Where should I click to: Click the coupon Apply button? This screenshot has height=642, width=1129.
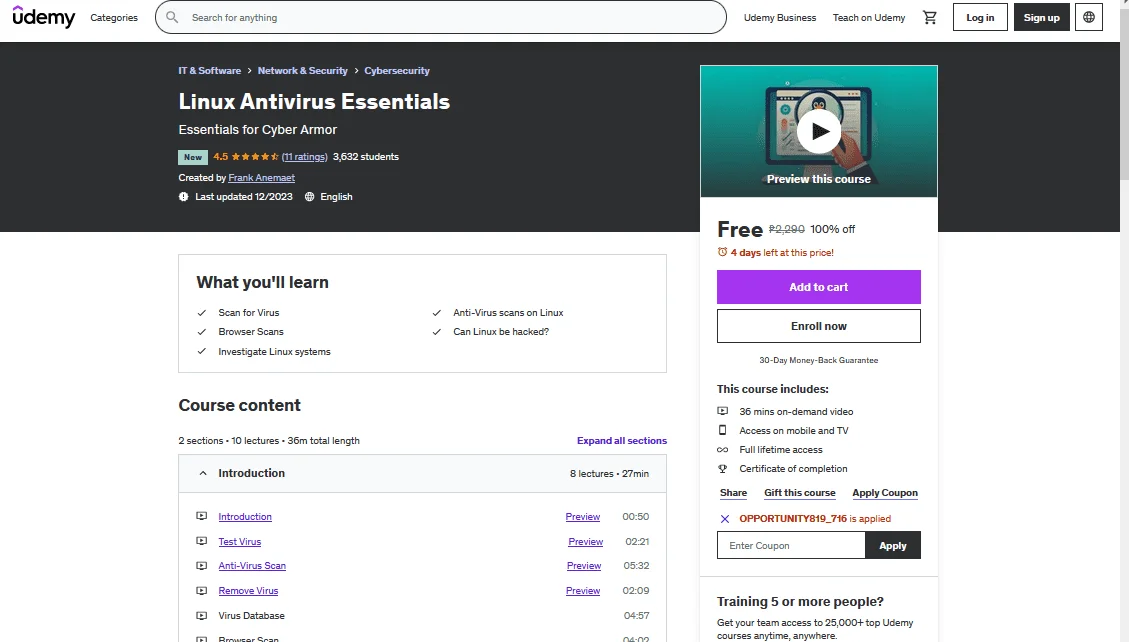(892, 546)
